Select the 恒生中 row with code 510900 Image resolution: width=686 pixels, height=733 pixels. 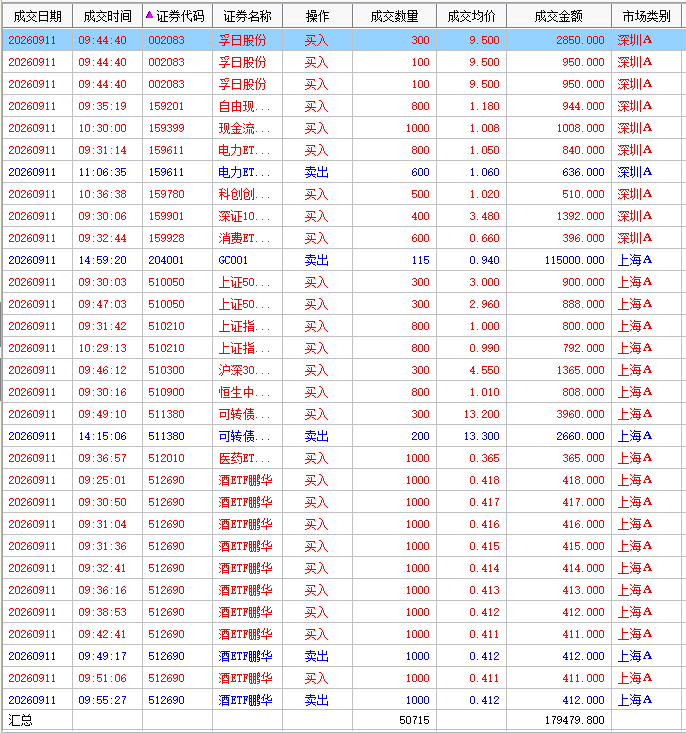coord(342,392)
